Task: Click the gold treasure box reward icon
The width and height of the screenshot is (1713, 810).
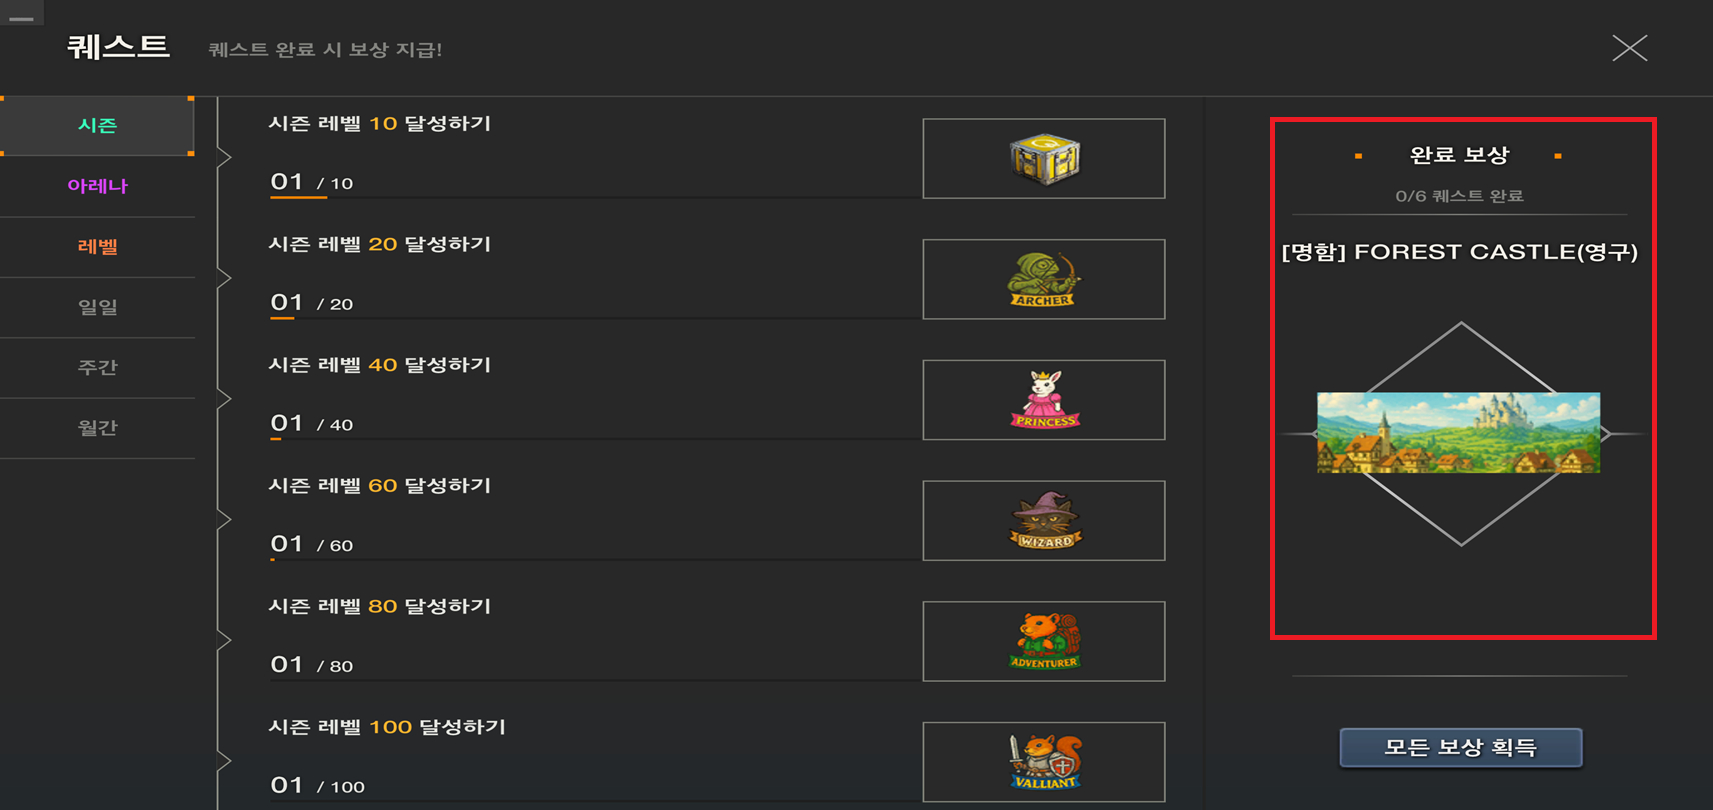Action: (1044, 159)
